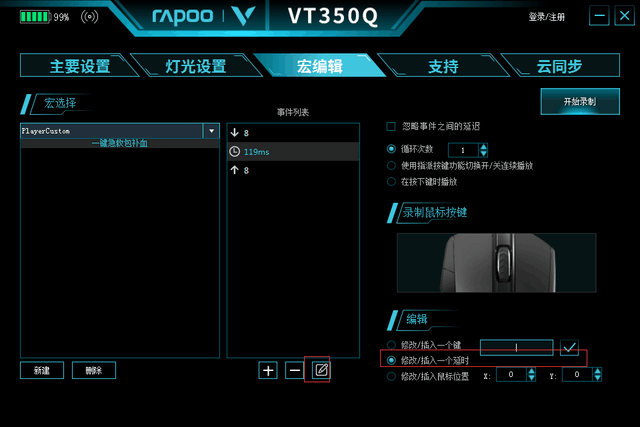Click the wireless signal icon beside battery

coord(89,17)
